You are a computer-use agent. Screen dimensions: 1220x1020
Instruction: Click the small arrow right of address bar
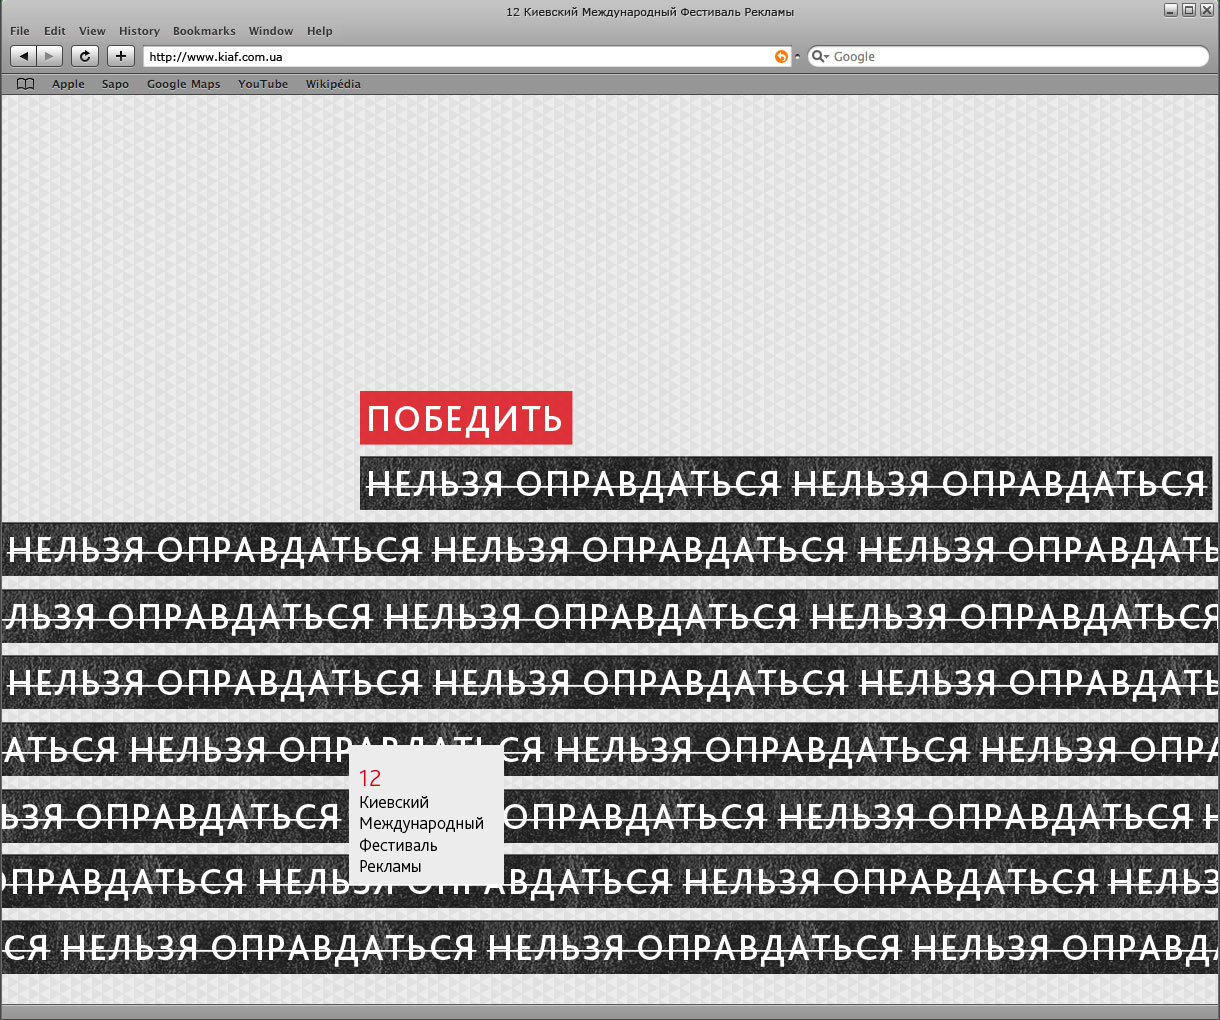click(797, 57)
